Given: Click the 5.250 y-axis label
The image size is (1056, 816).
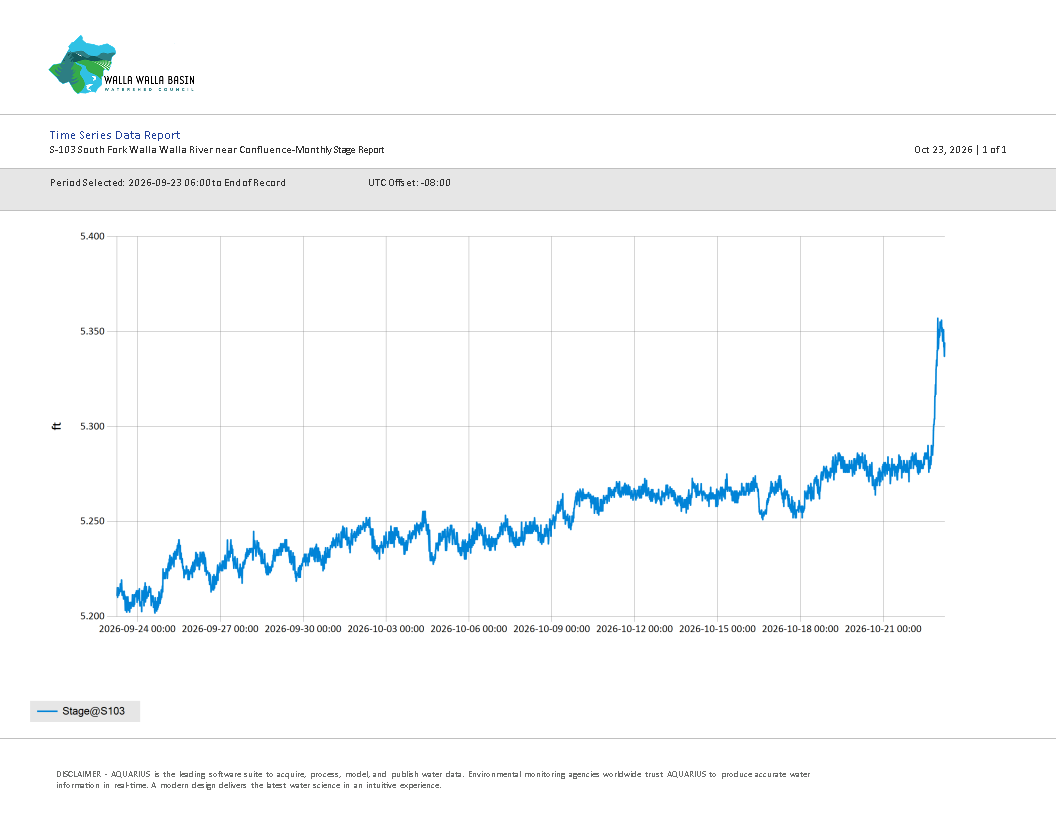Looking at the screenshot, I should tap(92, 521).
